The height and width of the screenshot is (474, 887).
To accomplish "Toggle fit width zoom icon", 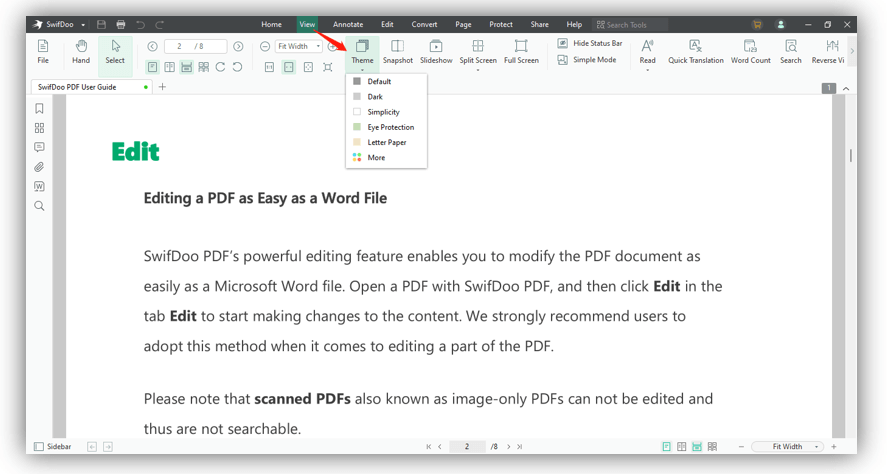I will point(289,67).
